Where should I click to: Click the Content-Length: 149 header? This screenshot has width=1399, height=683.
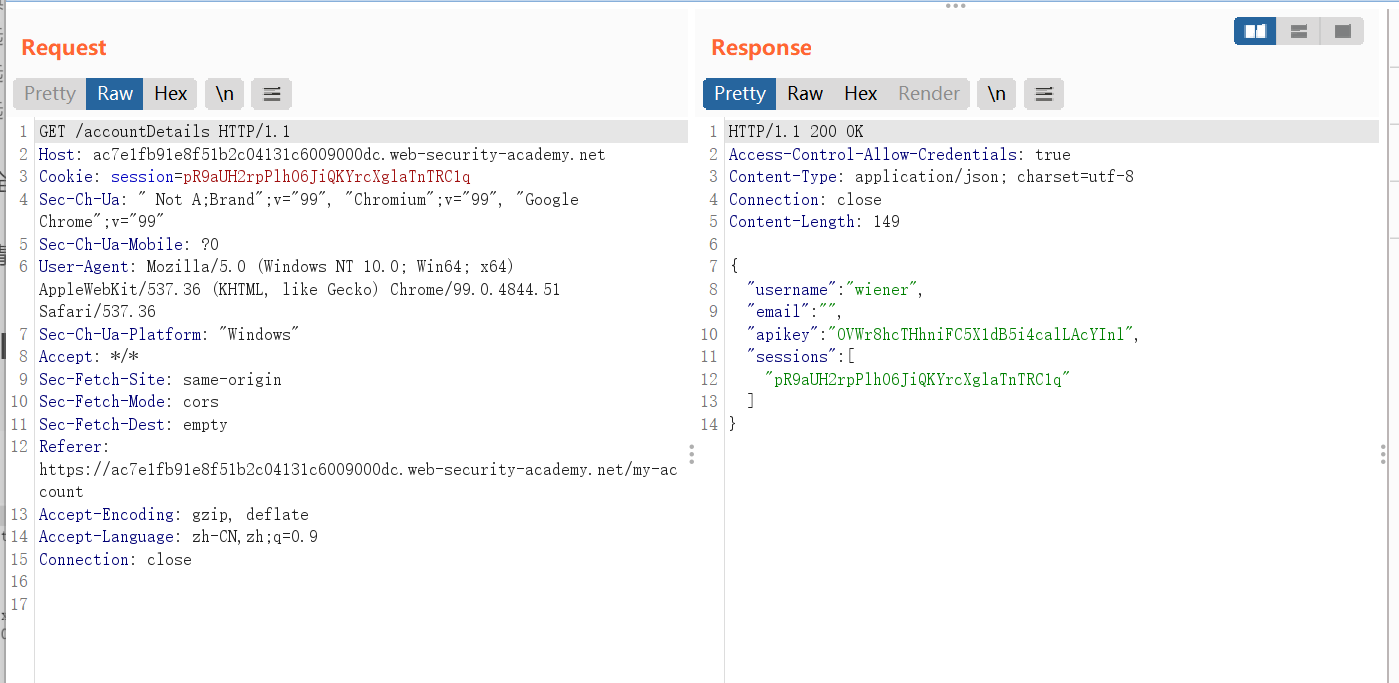[814, 222]
